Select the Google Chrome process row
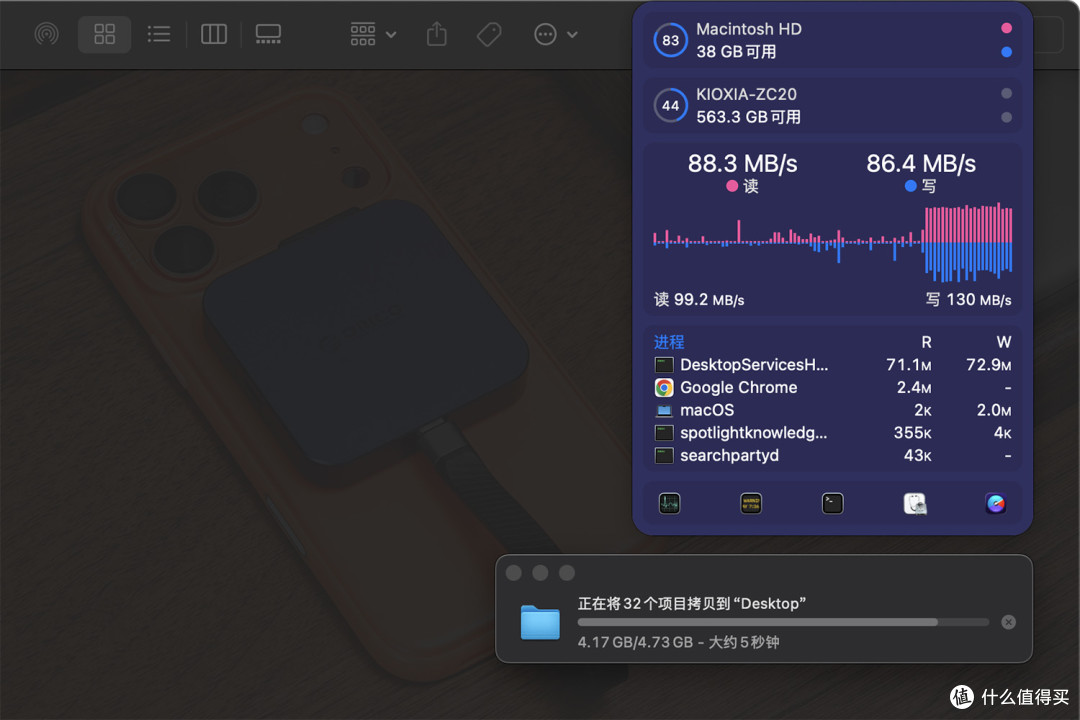The height and width of the screenshot is (720, 1080). pyautogui.click(x=832, y=387)
